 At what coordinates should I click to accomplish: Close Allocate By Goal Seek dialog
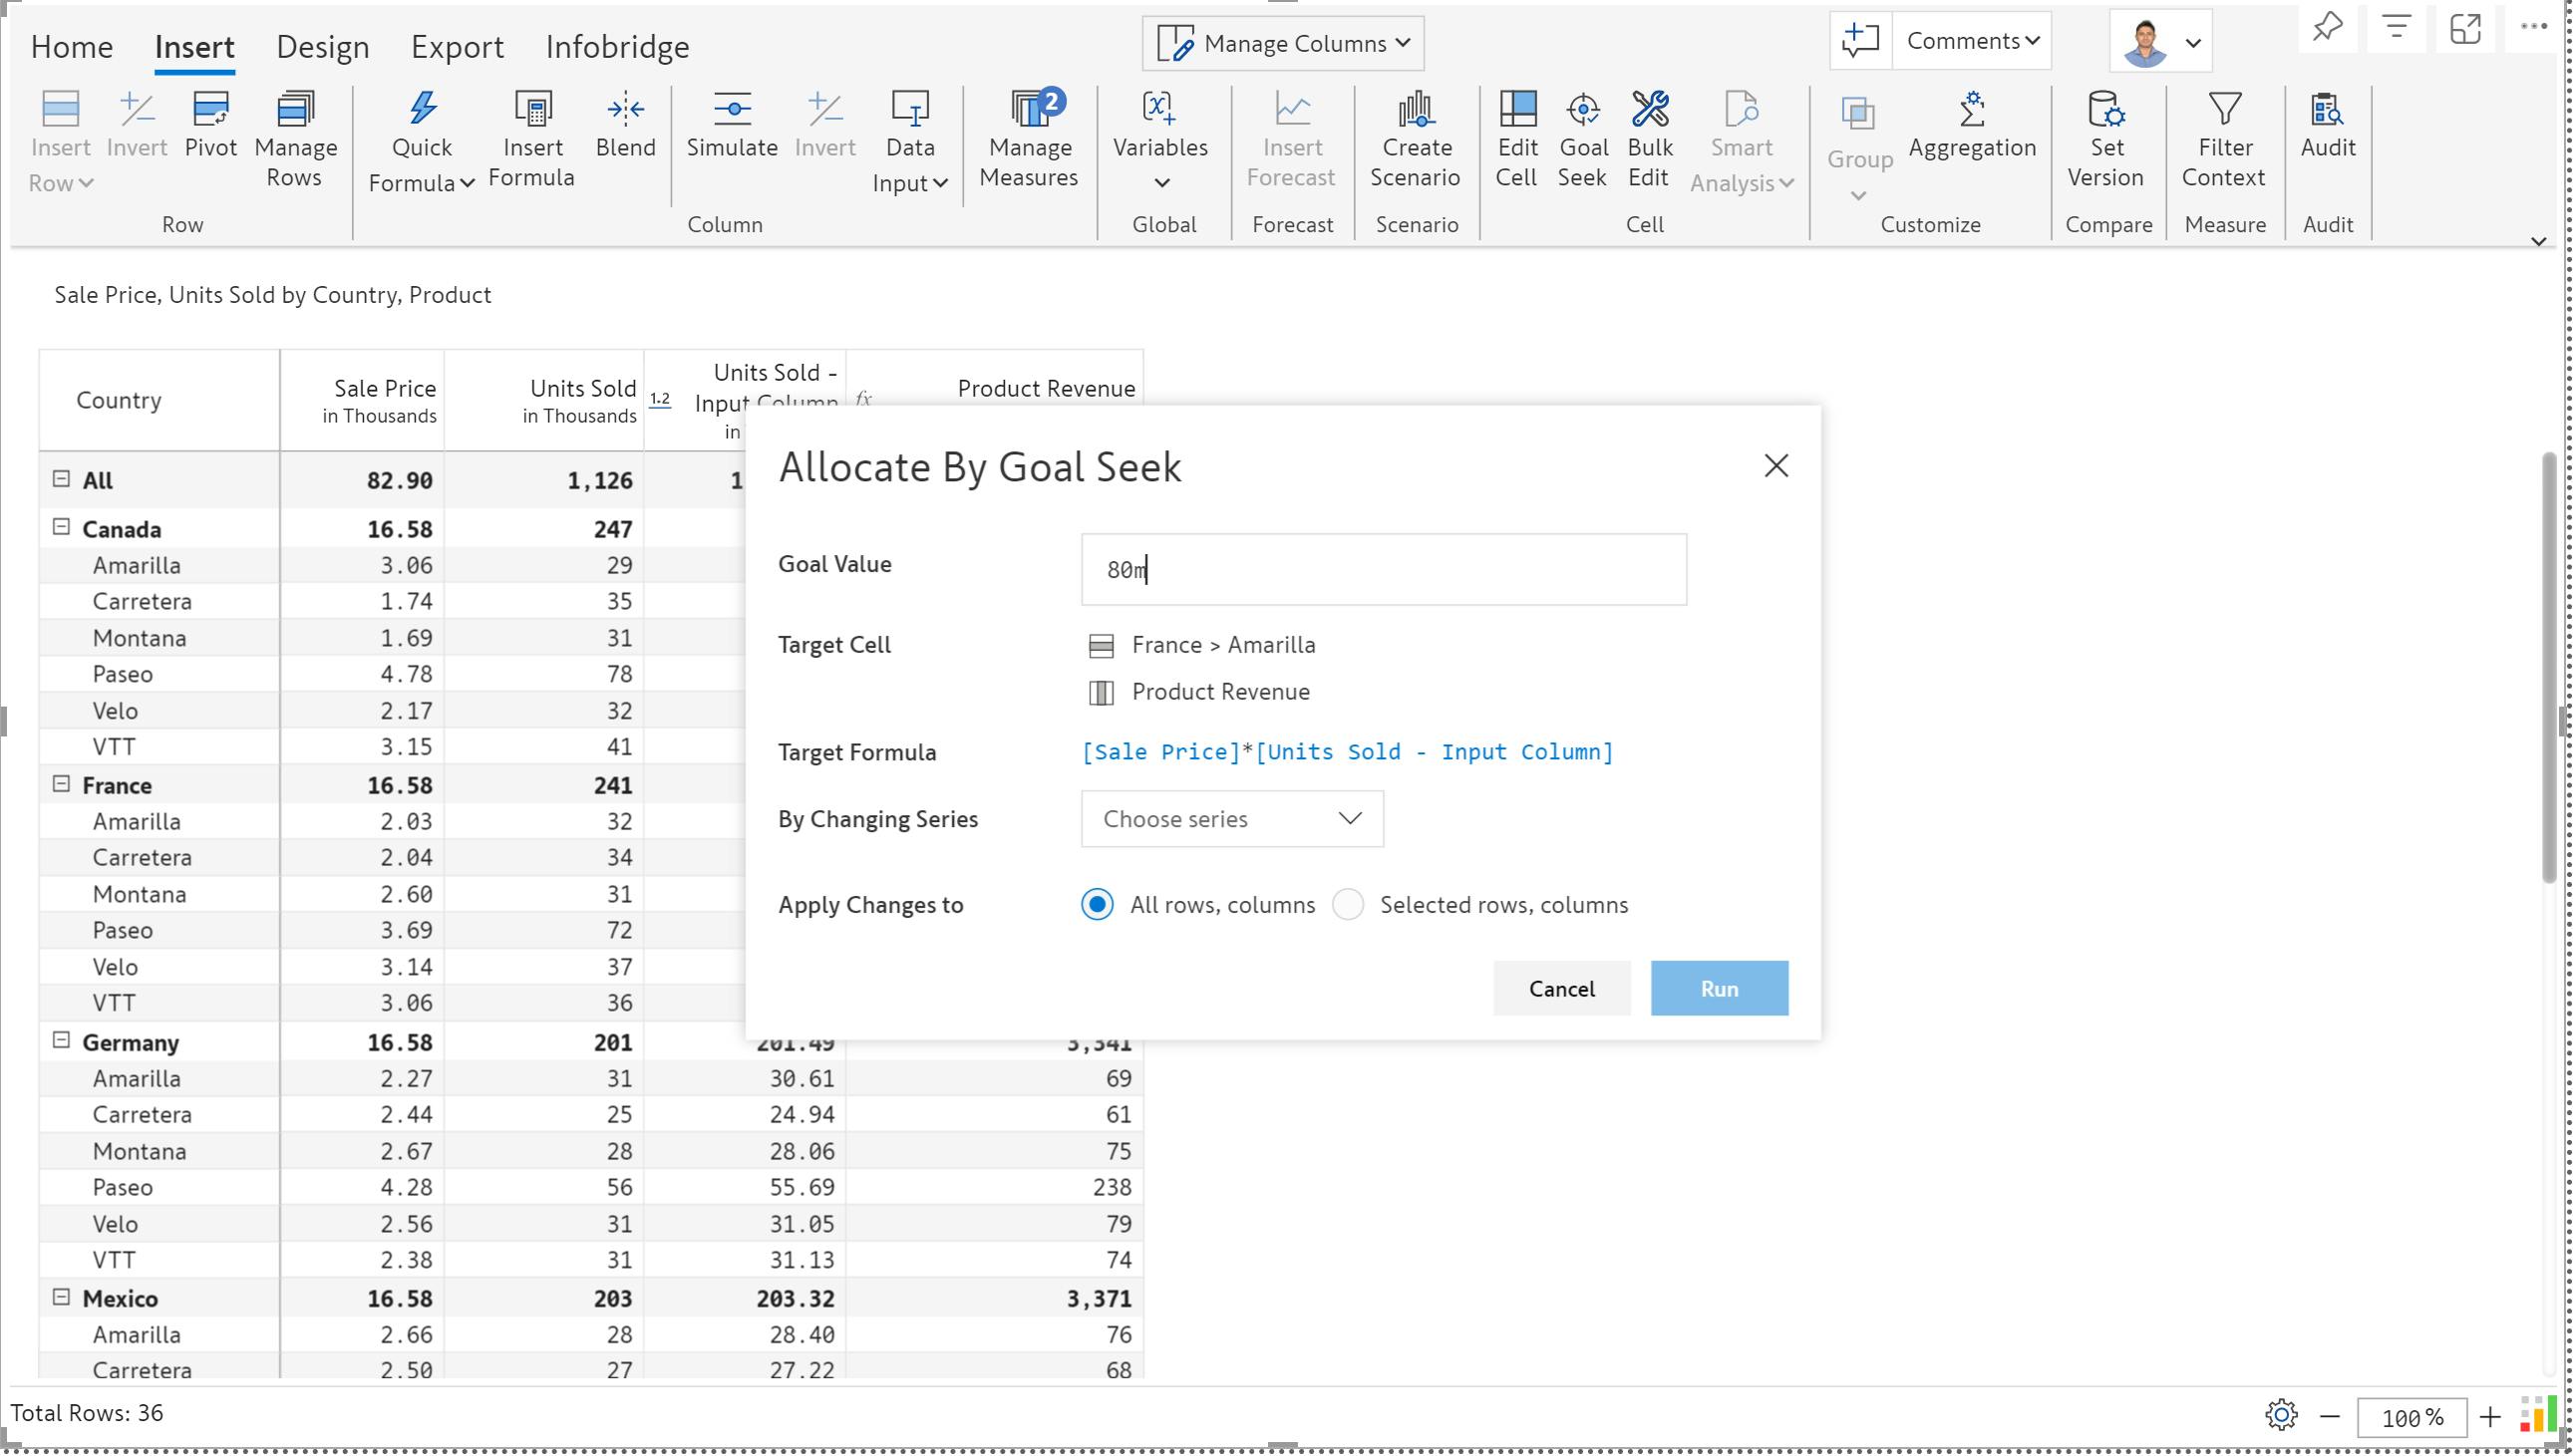click(x=1775, y=466)
